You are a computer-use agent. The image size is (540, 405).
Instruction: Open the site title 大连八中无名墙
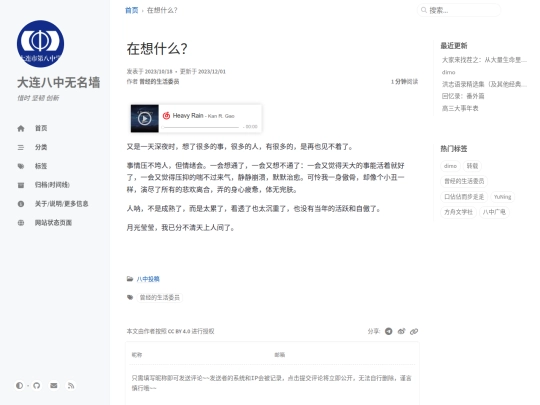click(x=59, y=83)
